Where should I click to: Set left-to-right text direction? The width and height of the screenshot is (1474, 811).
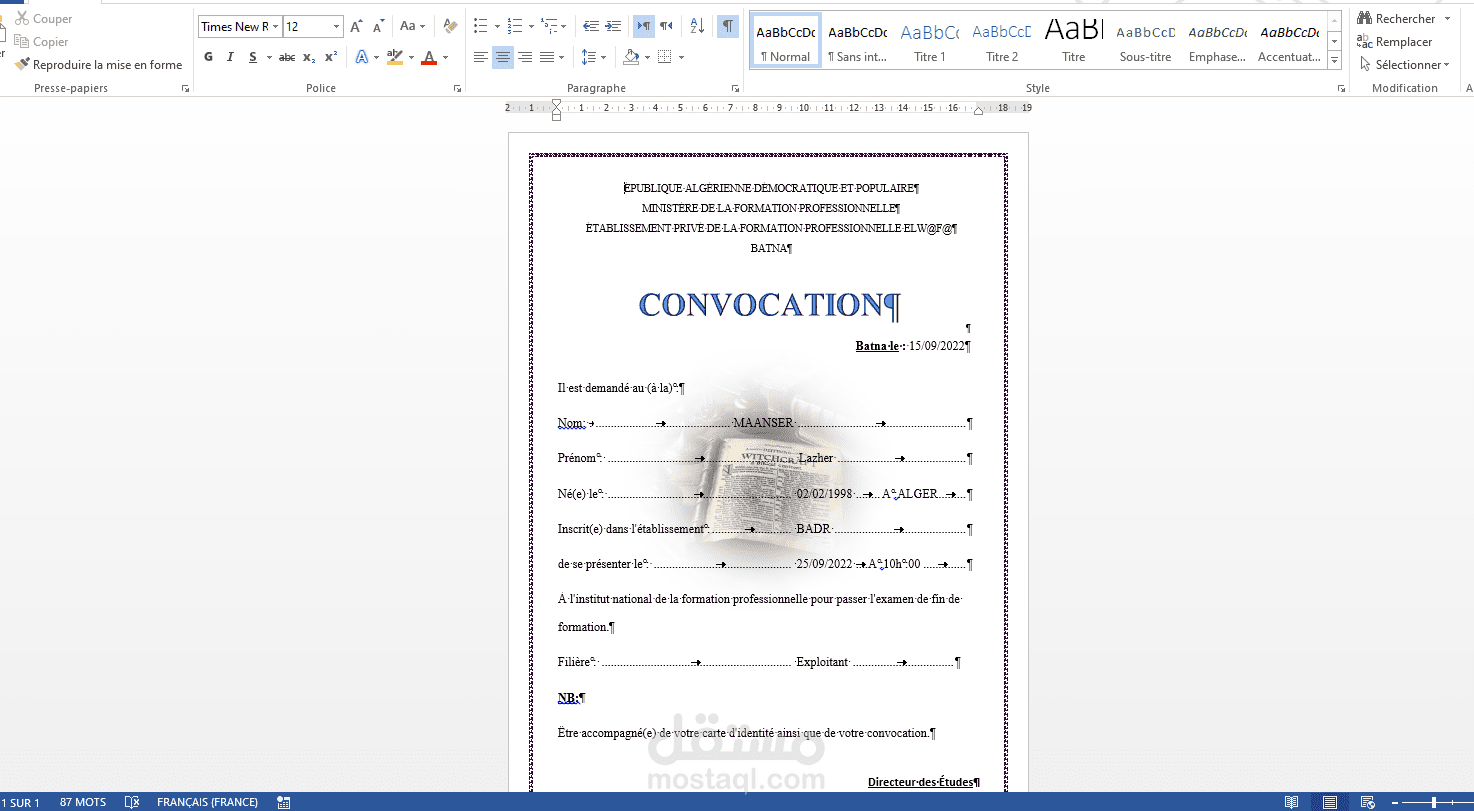(644, 27)
